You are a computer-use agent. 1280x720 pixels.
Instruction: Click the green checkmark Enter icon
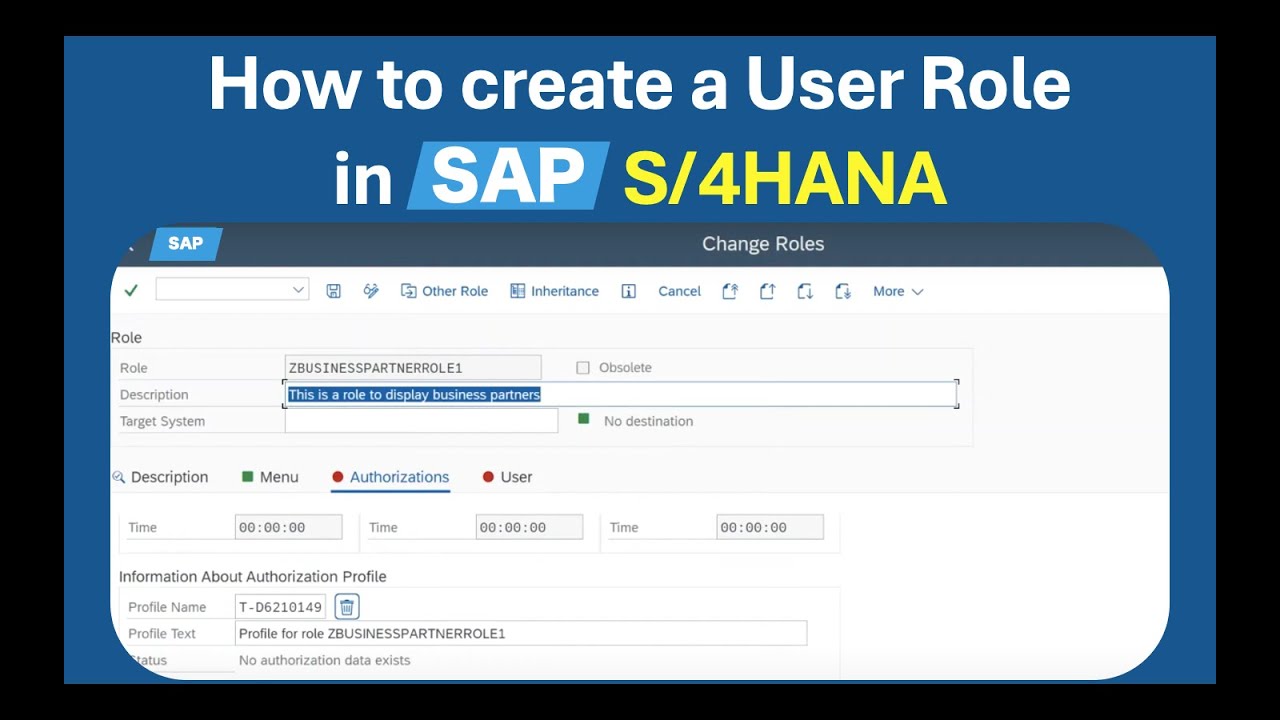point(131,291)
